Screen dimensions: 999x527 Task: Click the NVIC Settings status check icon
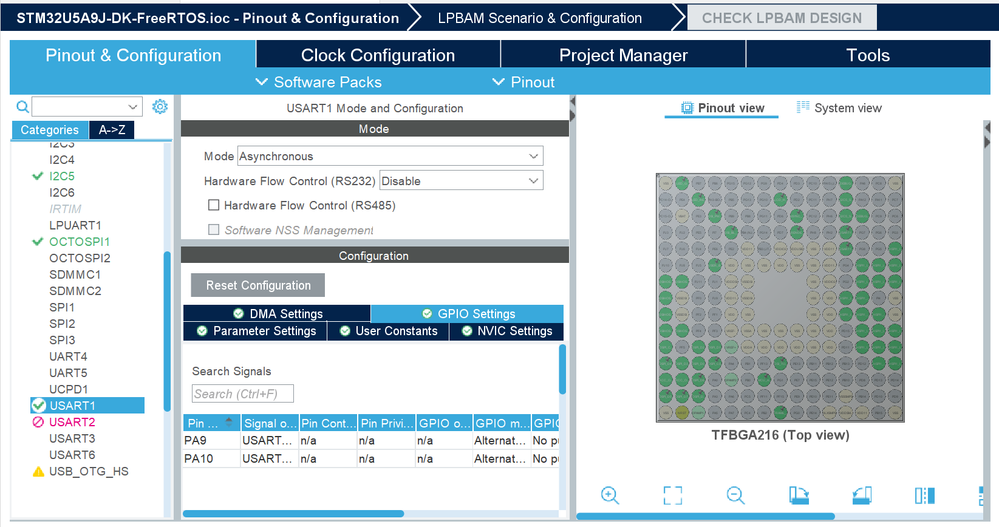467,331
